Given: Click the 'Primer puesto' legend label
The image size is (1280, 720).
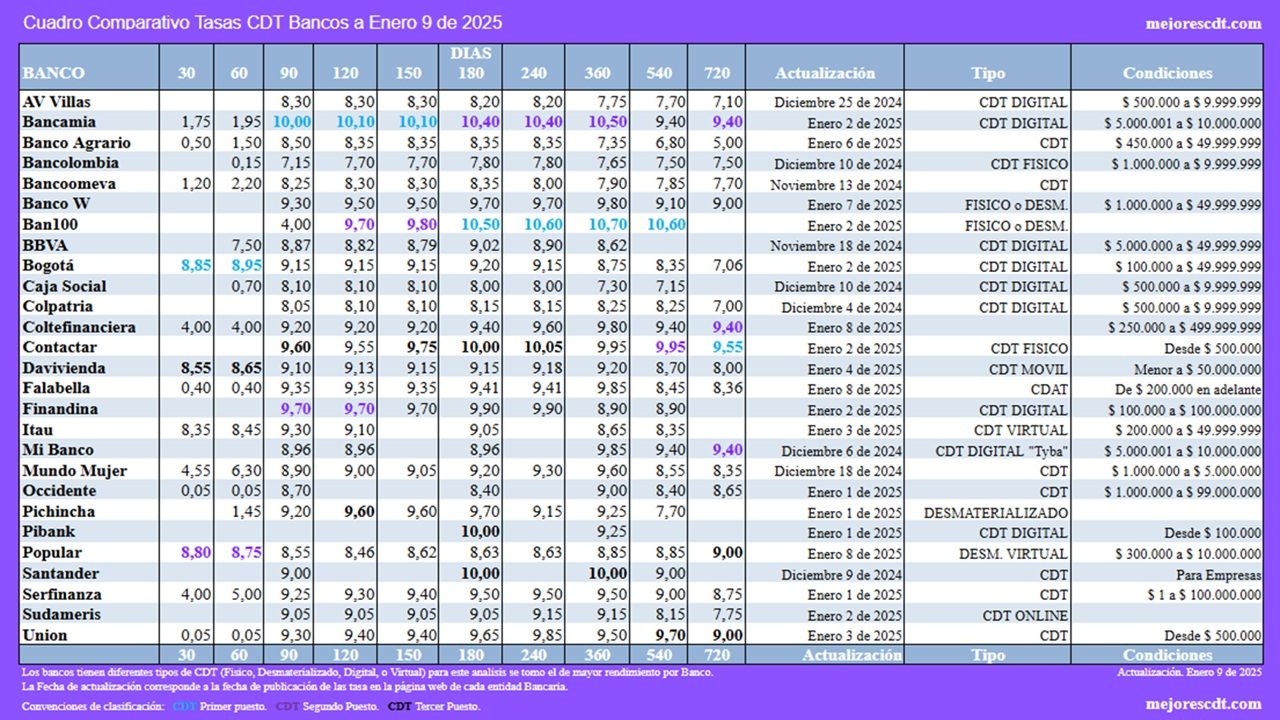Looking at the screenshot, I should point(232,706).
